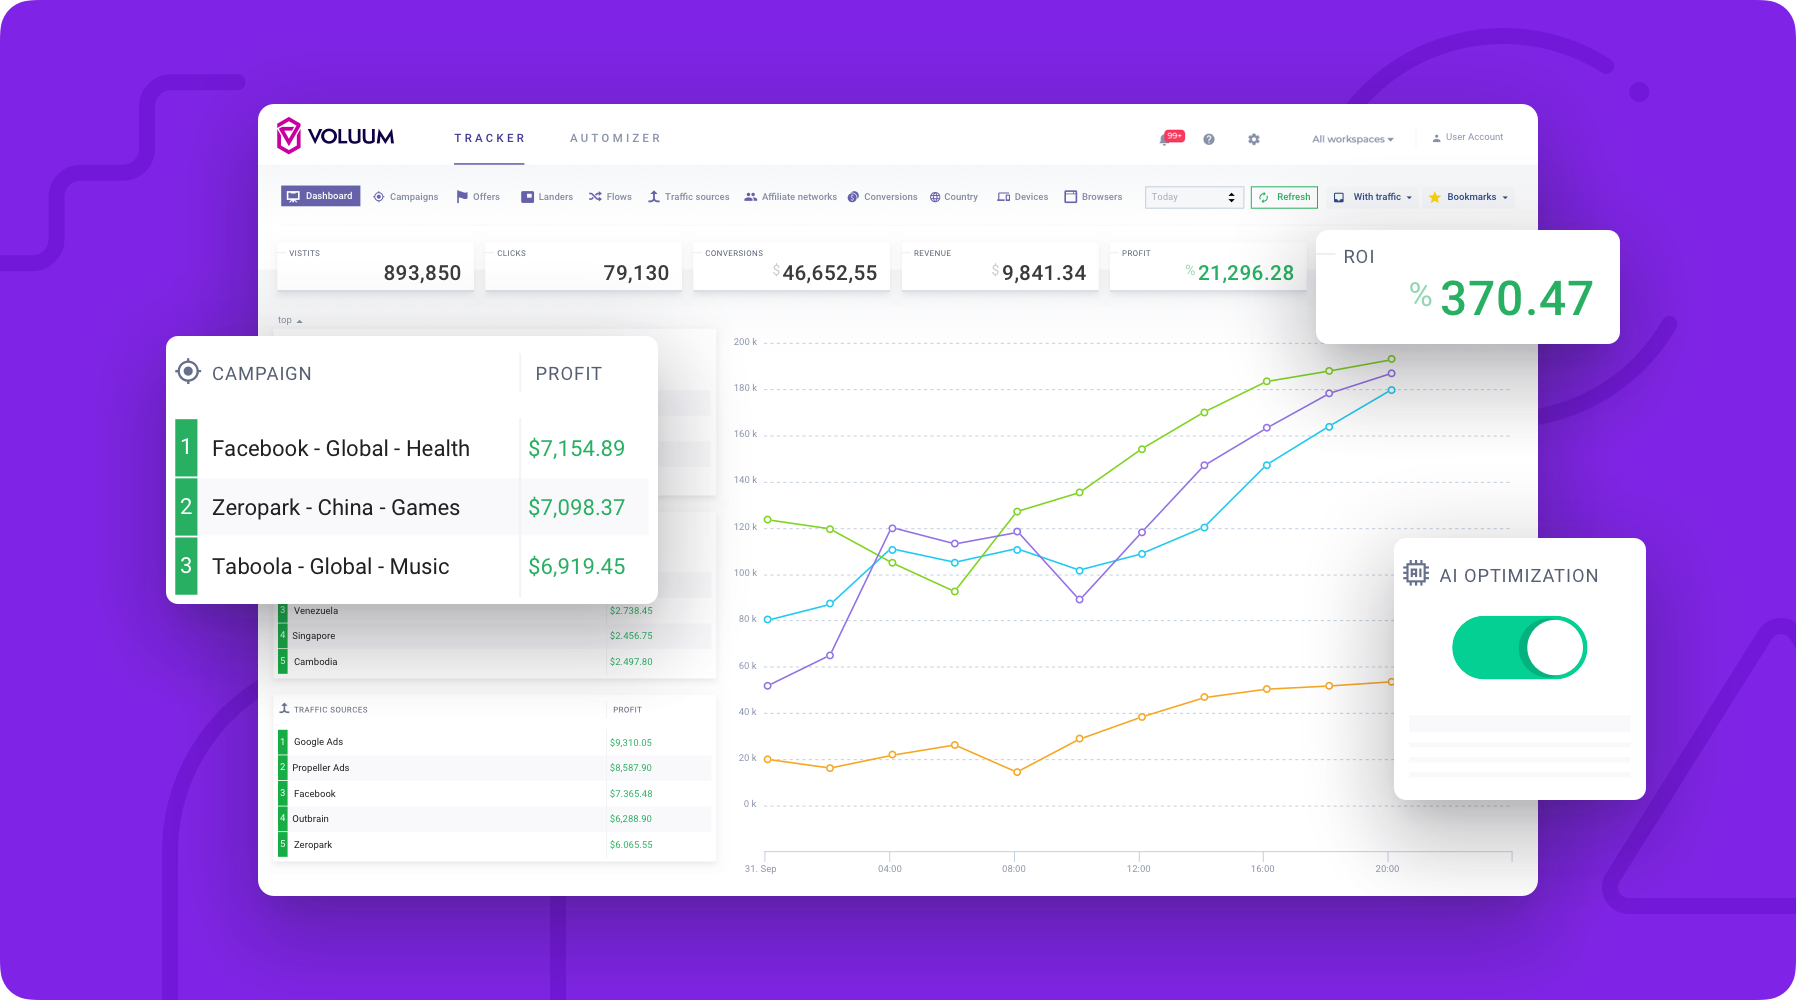The image size is (1796, 1000).
Task: Click the Voluum logo
Action: click(335, 136)
